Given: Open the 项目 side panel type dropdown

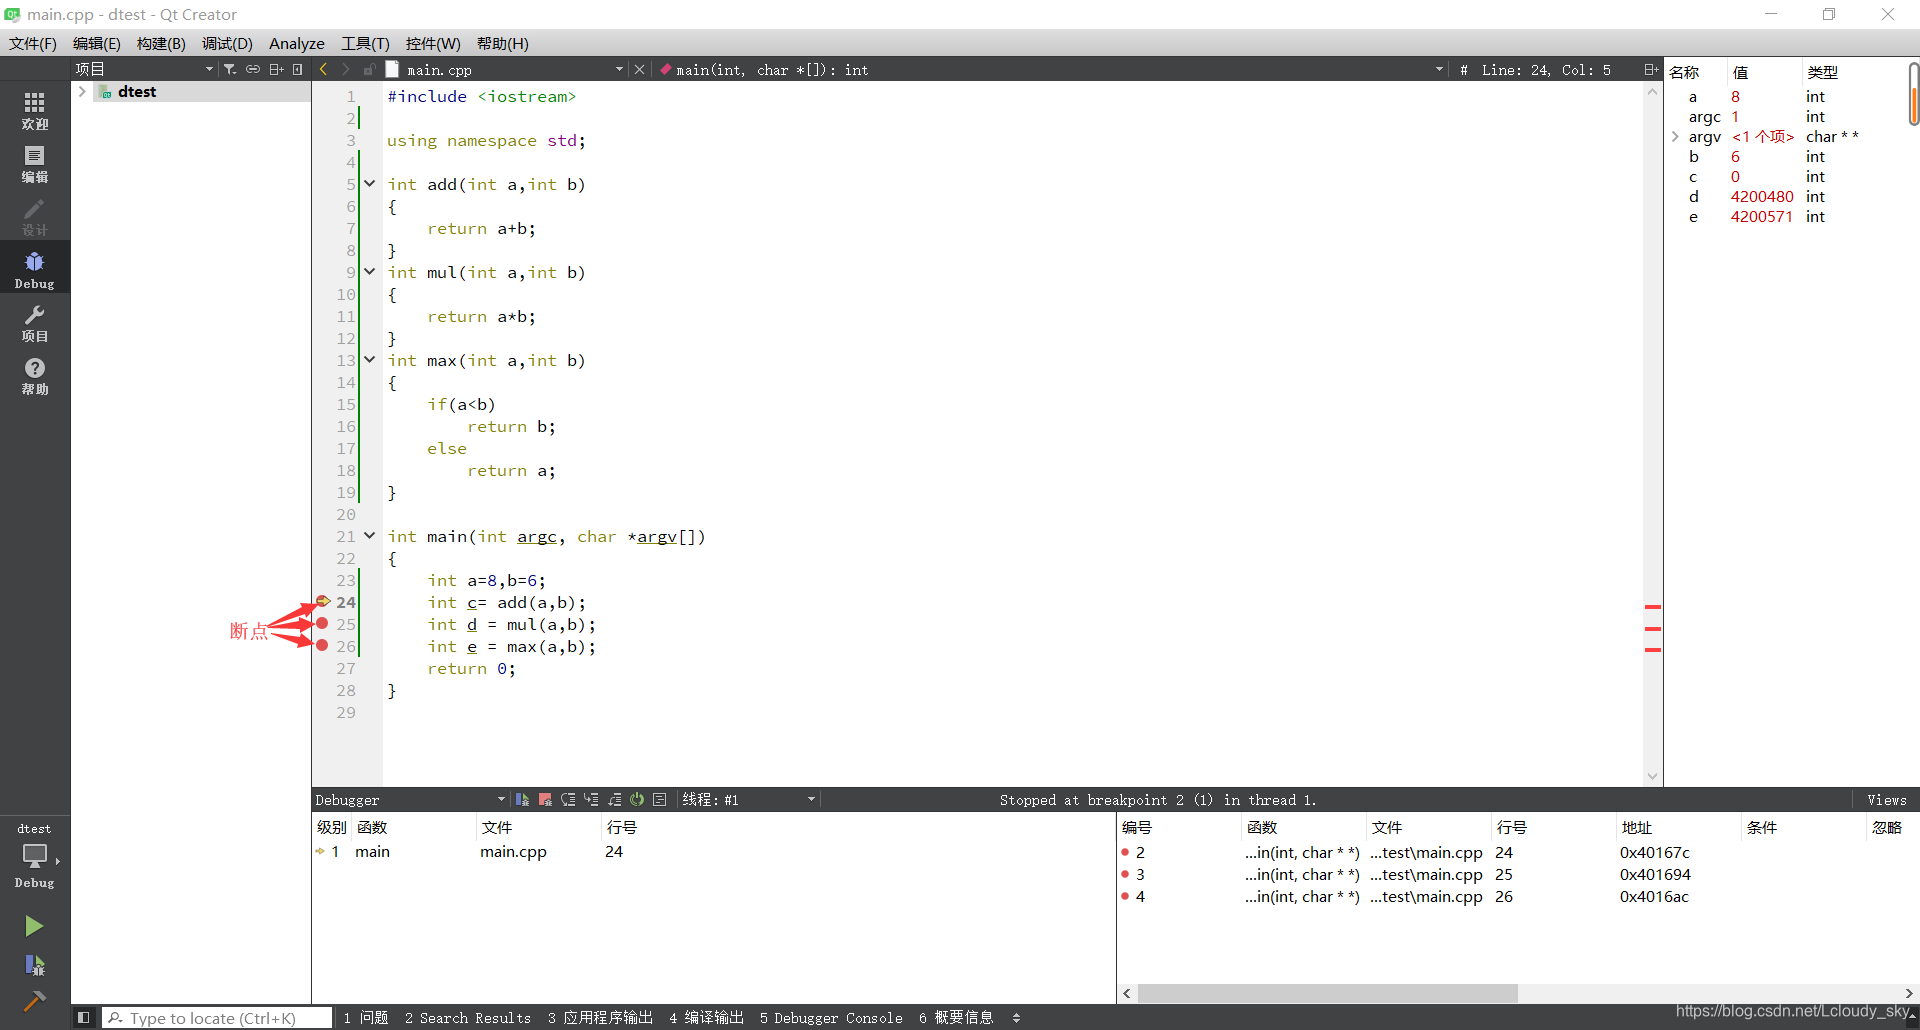Looking at the screenshot, I should tap(144, 69).
